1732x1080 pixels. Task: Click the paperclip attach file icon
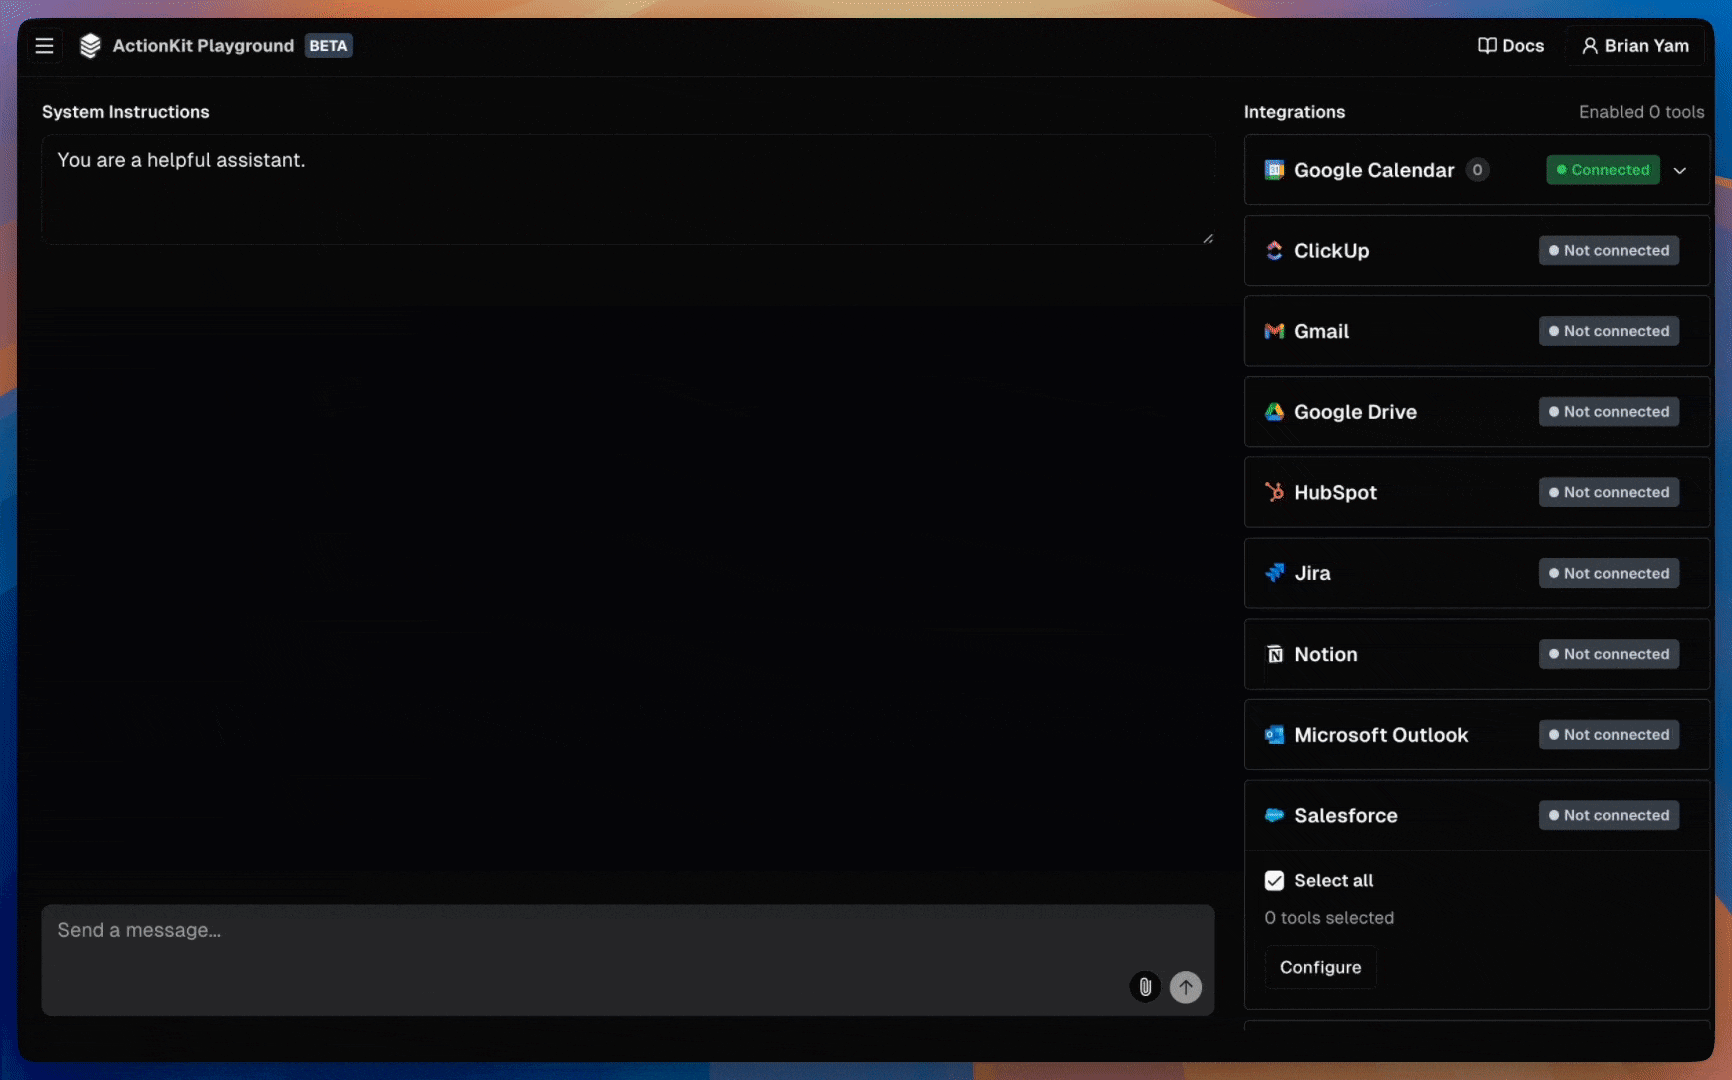pos(1145,987)
